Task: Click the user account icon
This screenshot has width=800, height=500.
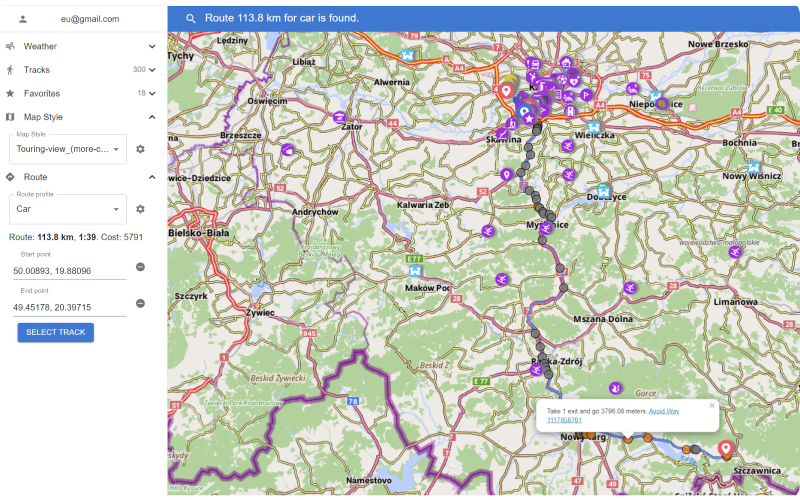Action: [23, 19]
